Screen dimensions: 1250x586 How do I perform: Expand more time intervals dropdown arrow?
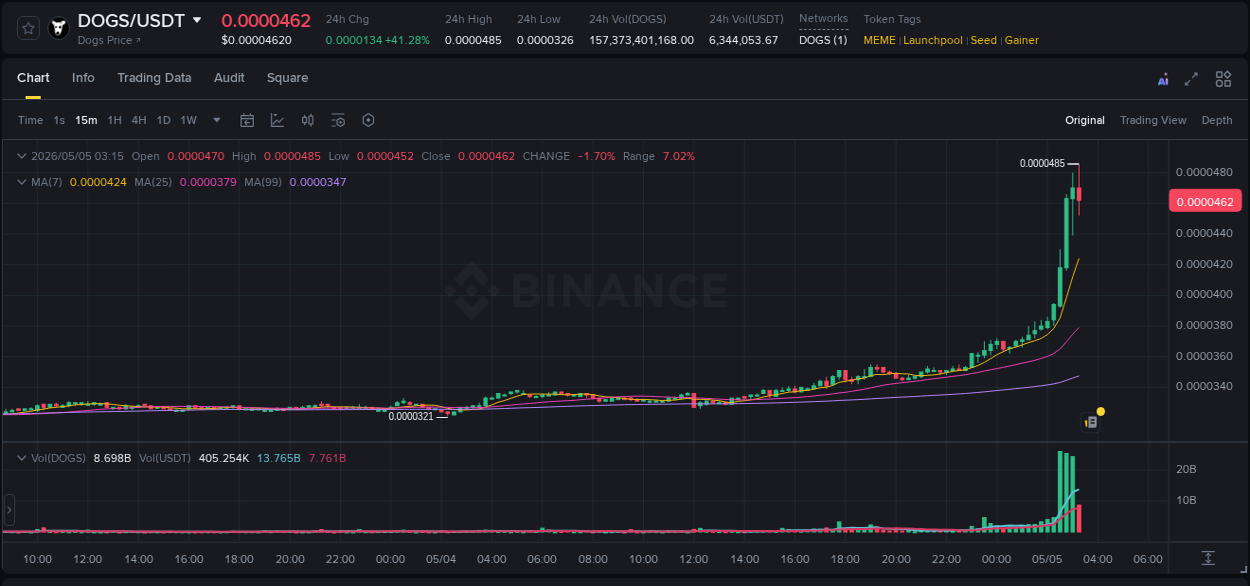click(217, 120)
